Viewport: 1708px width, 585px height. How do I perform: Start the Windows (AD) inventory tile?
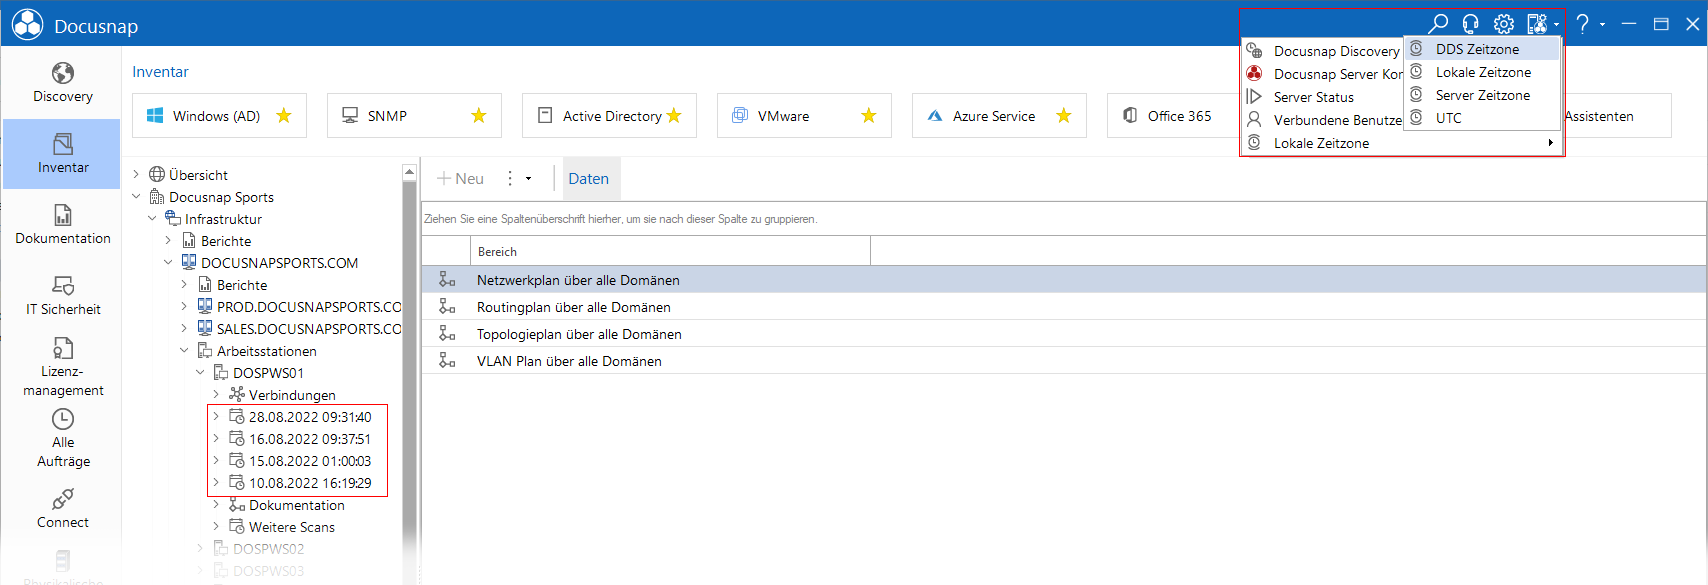(x=219, y=116)
